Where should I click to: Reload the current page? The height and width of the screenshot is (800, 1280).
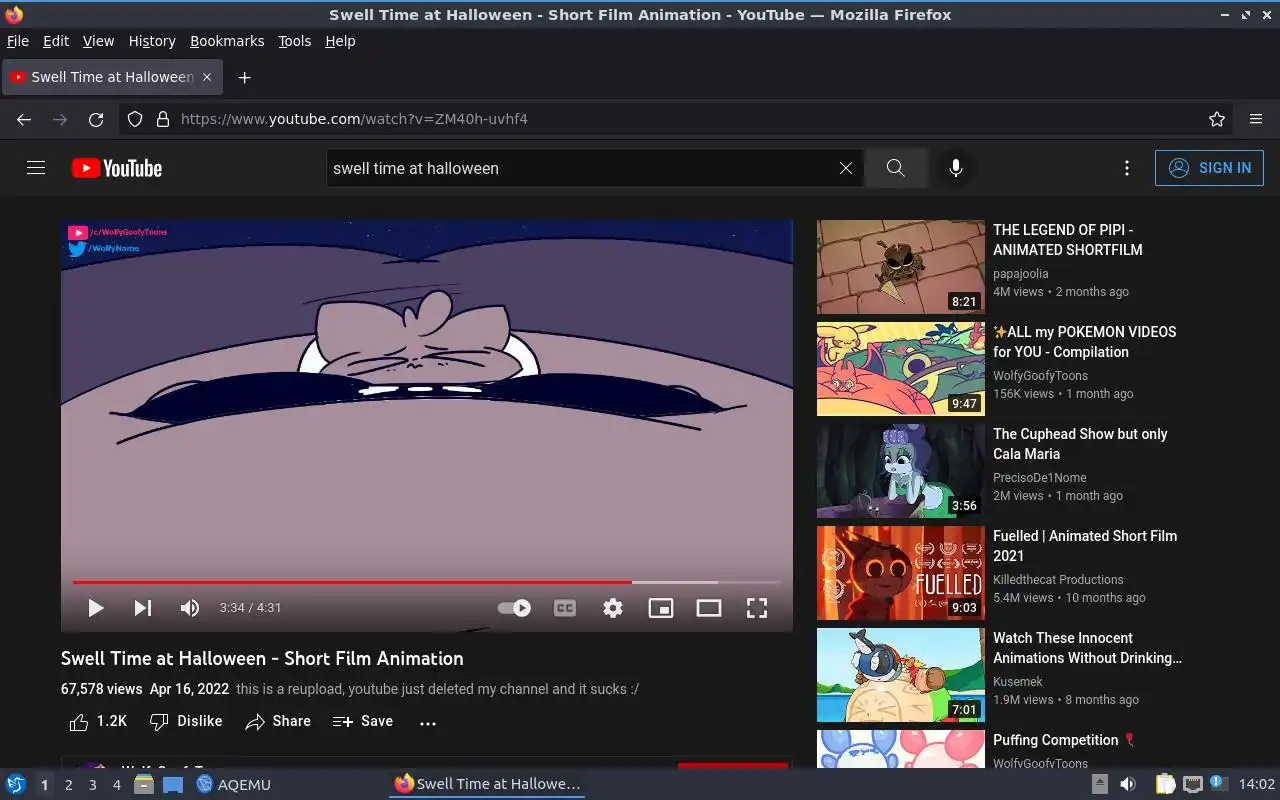point(96,119)
